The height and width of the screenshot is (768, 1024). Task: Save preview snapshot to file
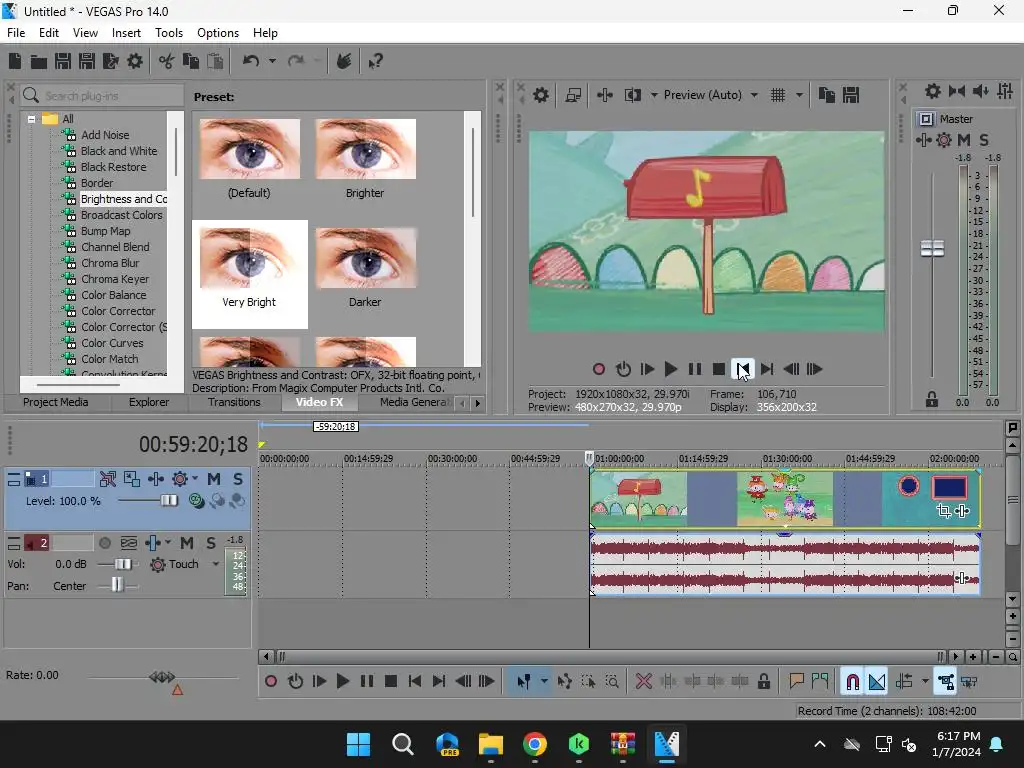pos(851,95)
